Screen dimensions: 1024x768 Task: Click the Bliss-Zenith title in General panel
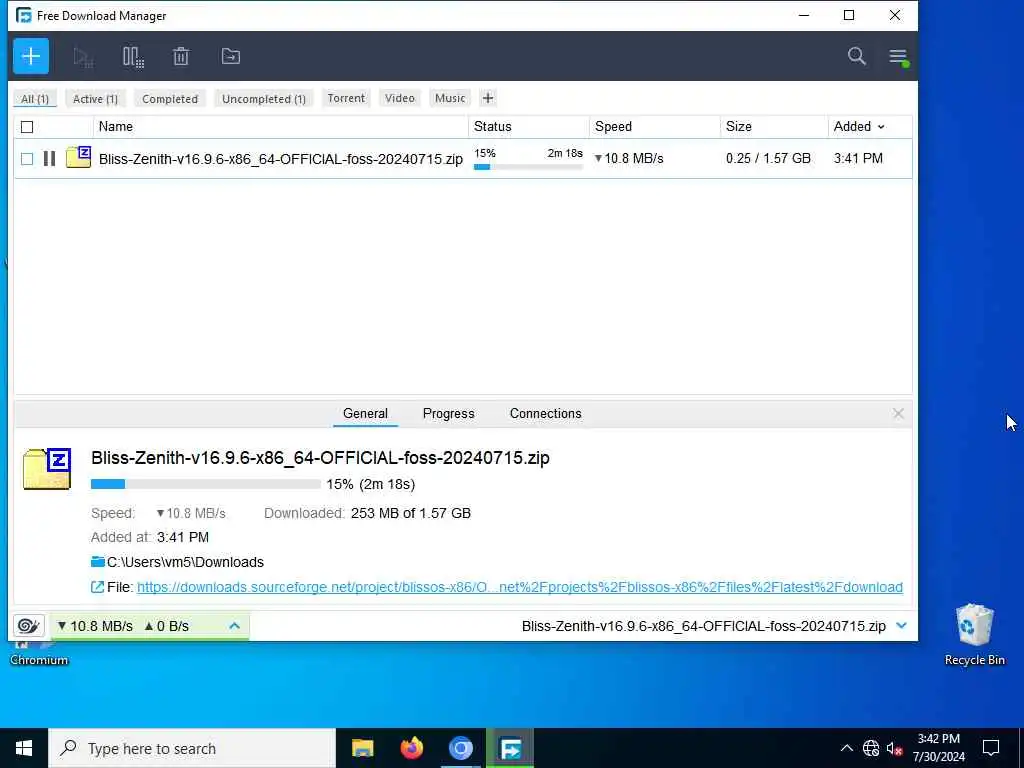(320, 458)
